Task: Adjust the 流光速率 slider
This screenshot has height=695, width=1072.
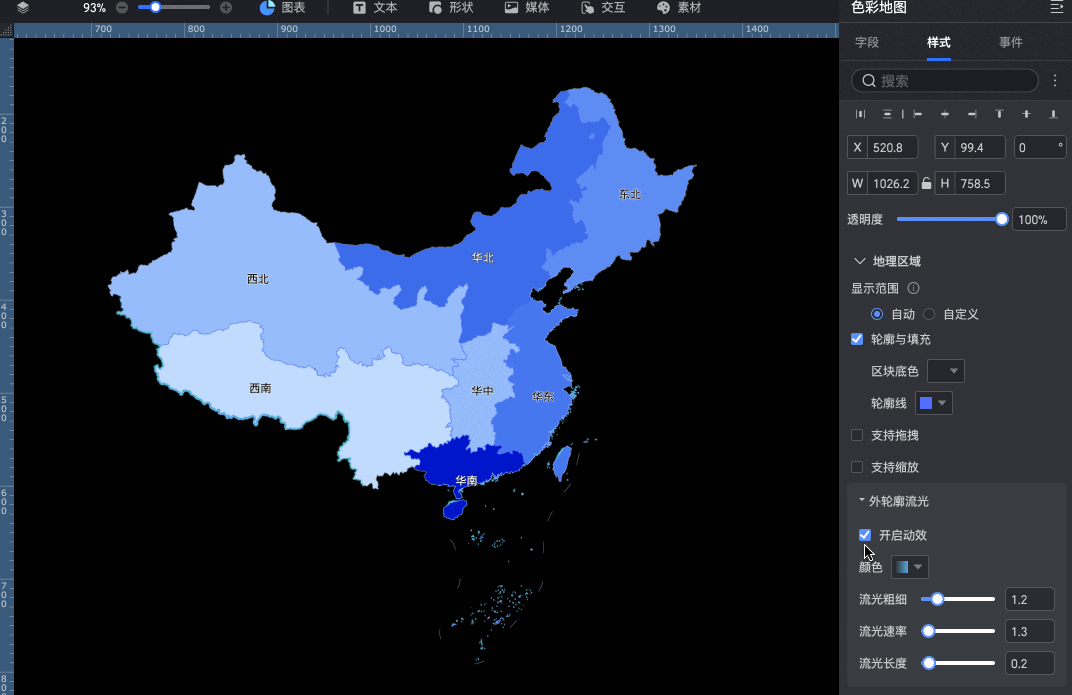Action: tap(957, 631)
